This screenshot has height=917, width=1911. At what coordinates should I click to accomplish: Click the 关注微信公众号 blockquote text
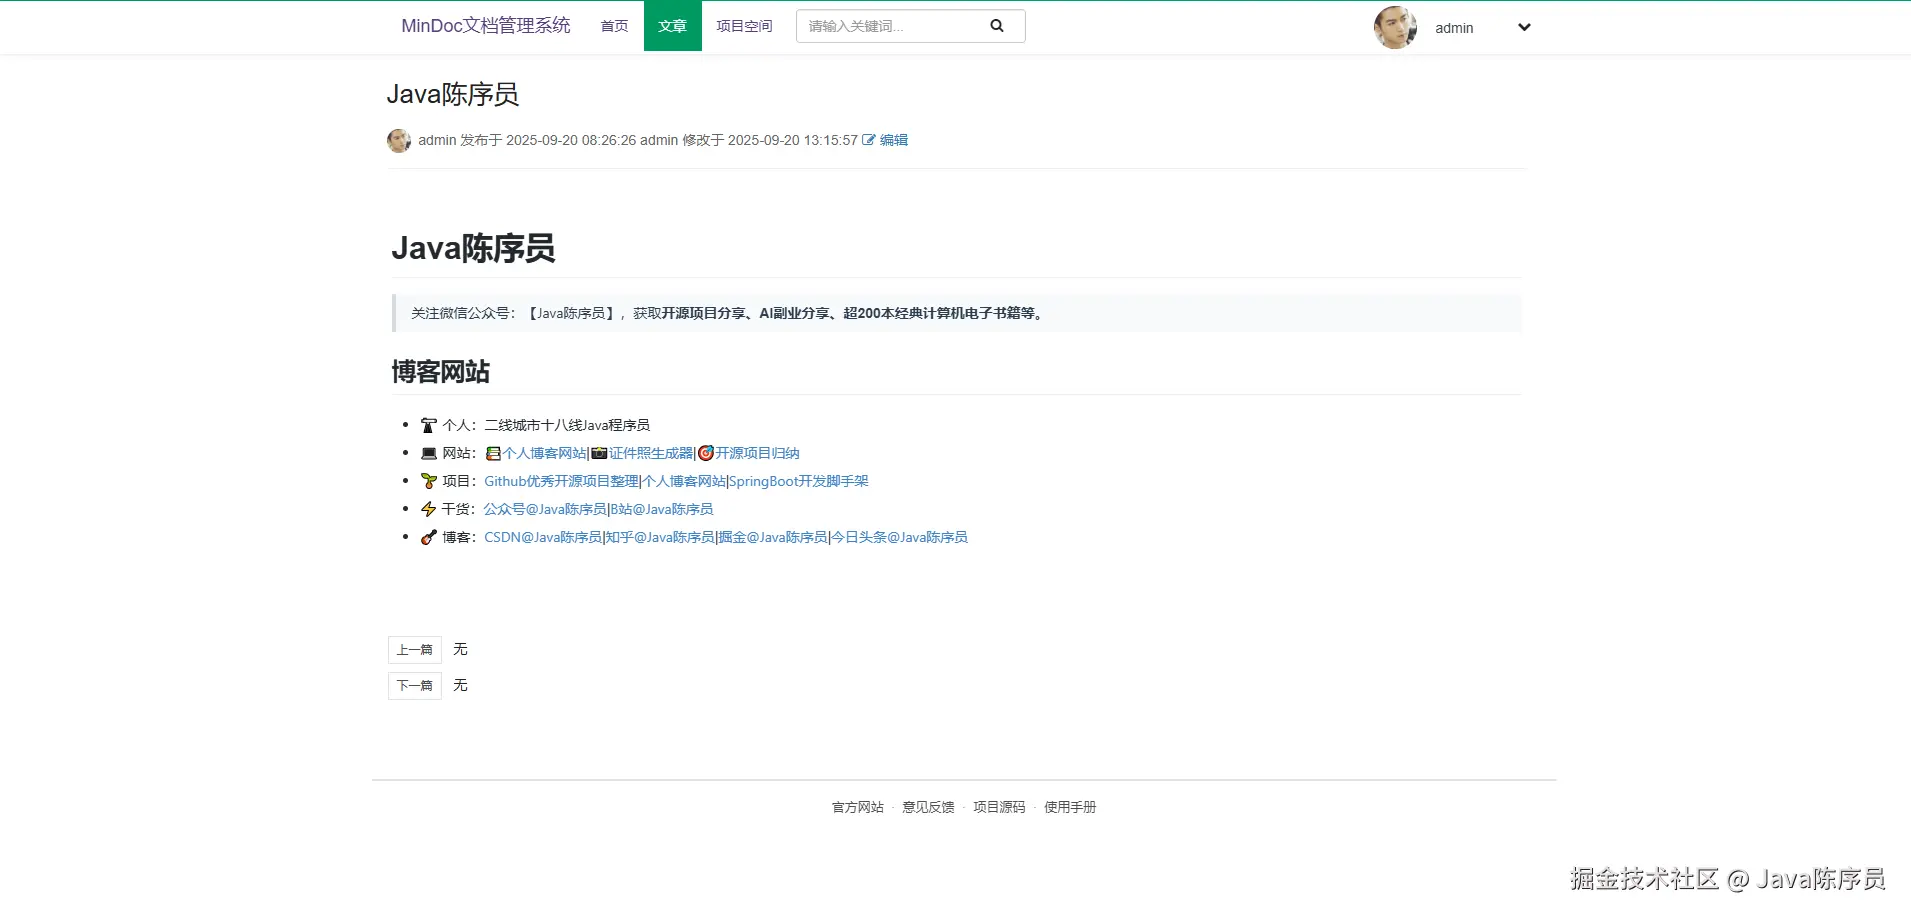(728, 314)
